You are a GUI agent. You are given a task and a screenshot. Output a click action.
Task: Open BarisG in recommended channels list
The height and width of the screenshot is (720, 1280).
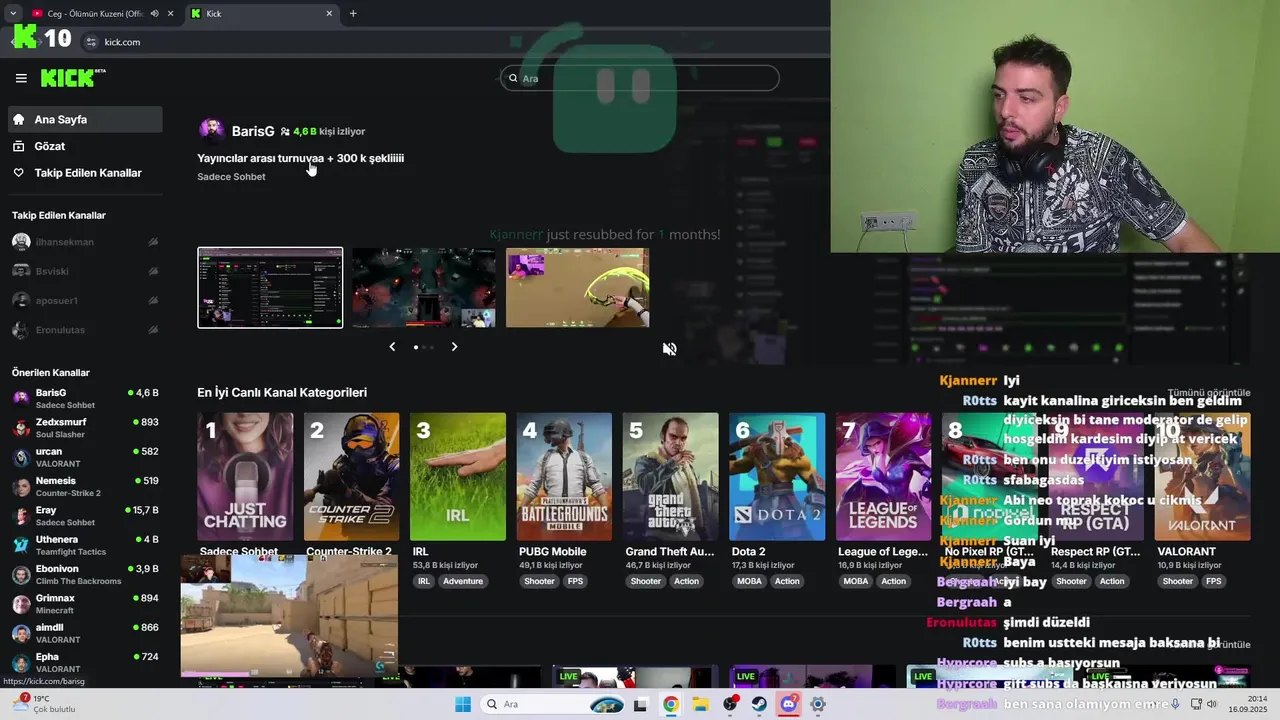[x=85, y=398]
